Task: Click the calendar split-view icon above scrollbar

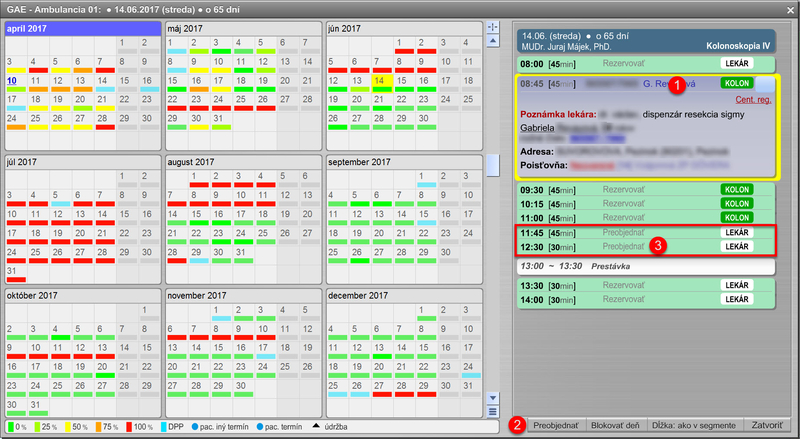Action: [x=492, y=28]
